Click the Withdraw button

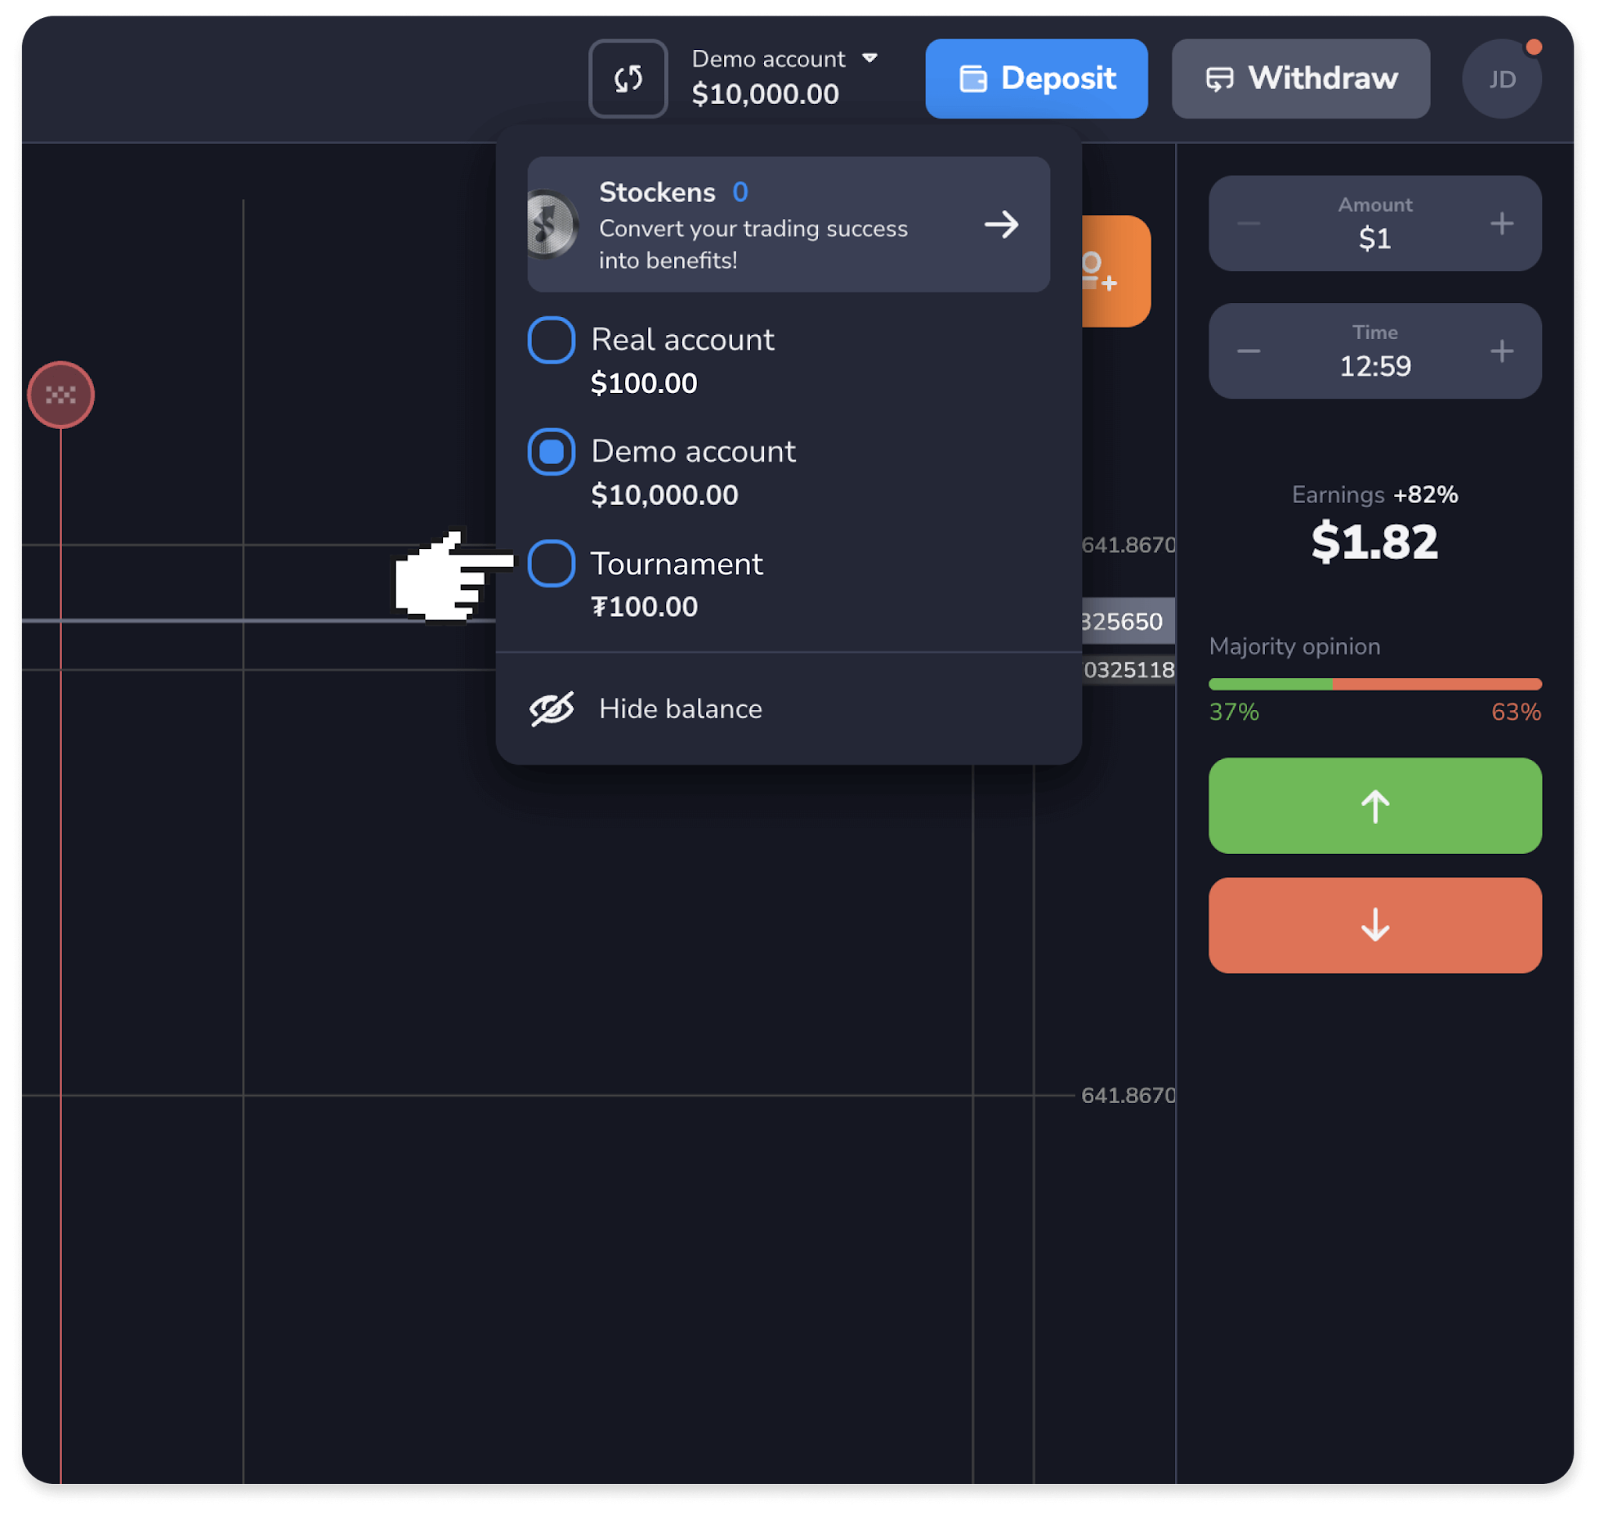pyautogui.click(x=1300, y=79)
